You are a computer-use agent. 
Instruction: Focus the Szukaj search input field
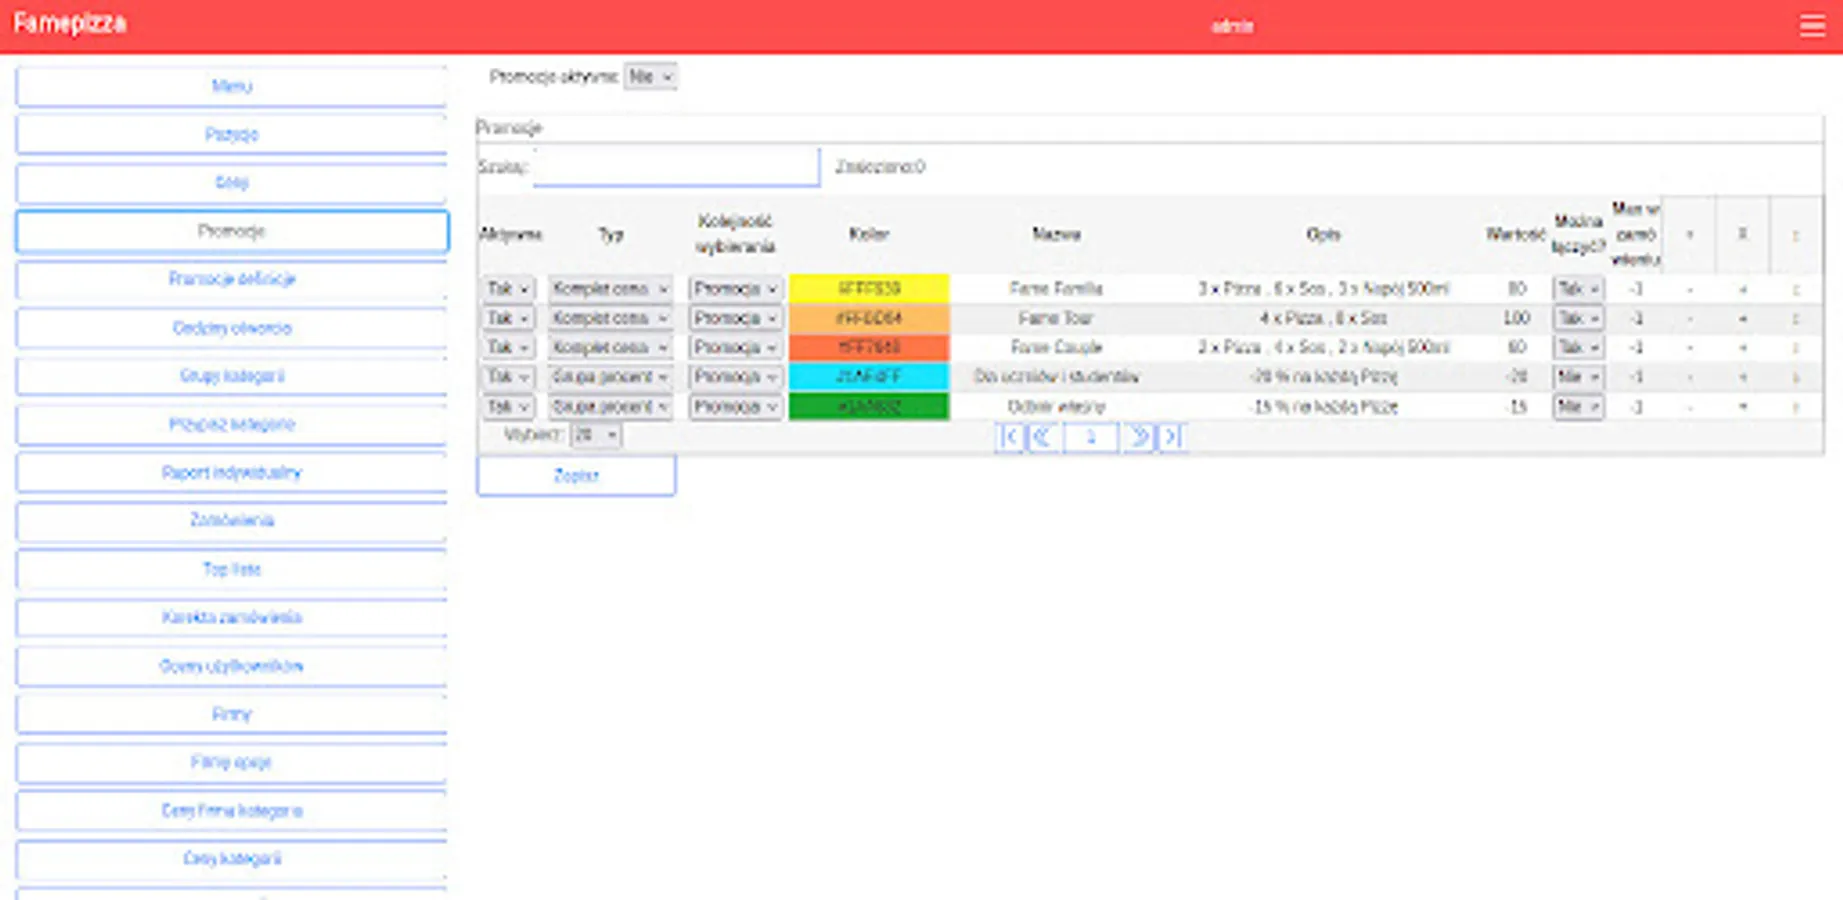pyautogui.click(x=677, y=167)
